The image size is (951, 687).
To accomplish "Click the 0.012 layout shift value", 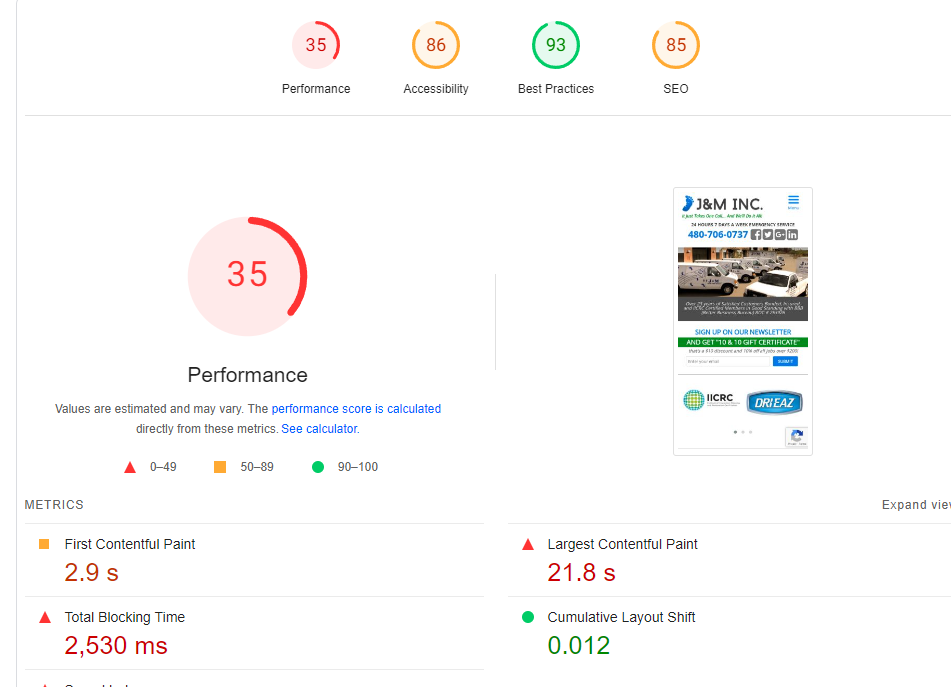I will 579,645.
